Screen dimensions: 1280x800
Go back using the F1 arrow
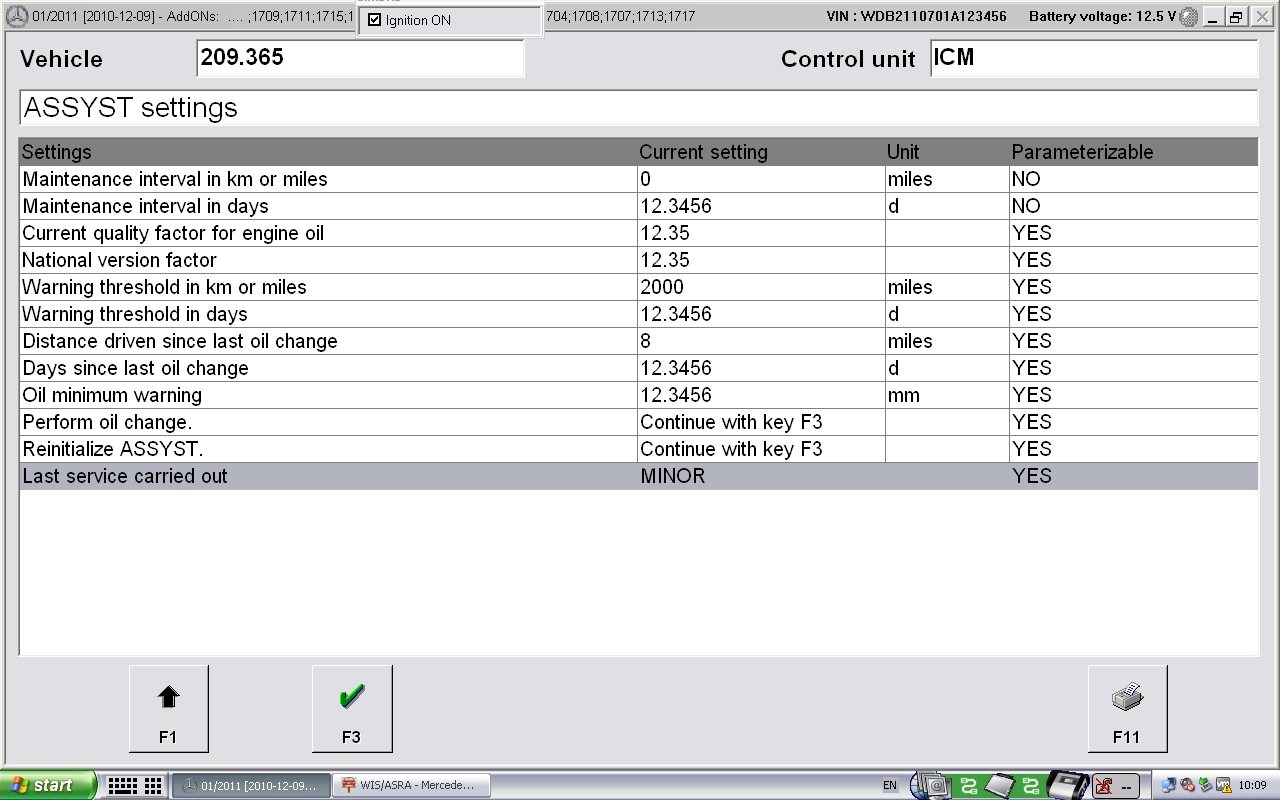(x=168, y=708)
